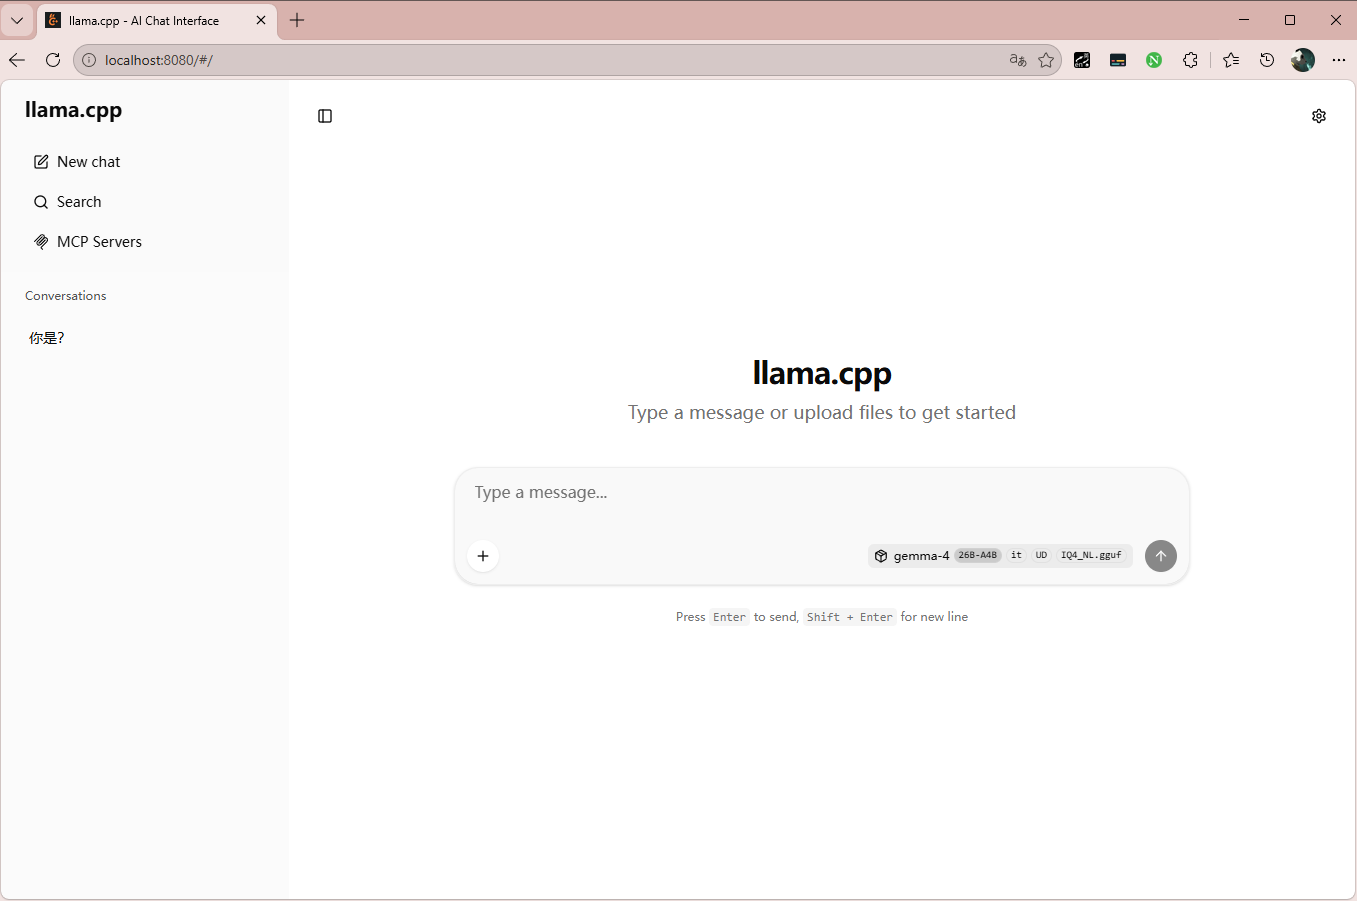Image resolution: width=1357 pixels, height=901 pixels.
Task: Click the plus attach-files button
Action: coord(483,556)
